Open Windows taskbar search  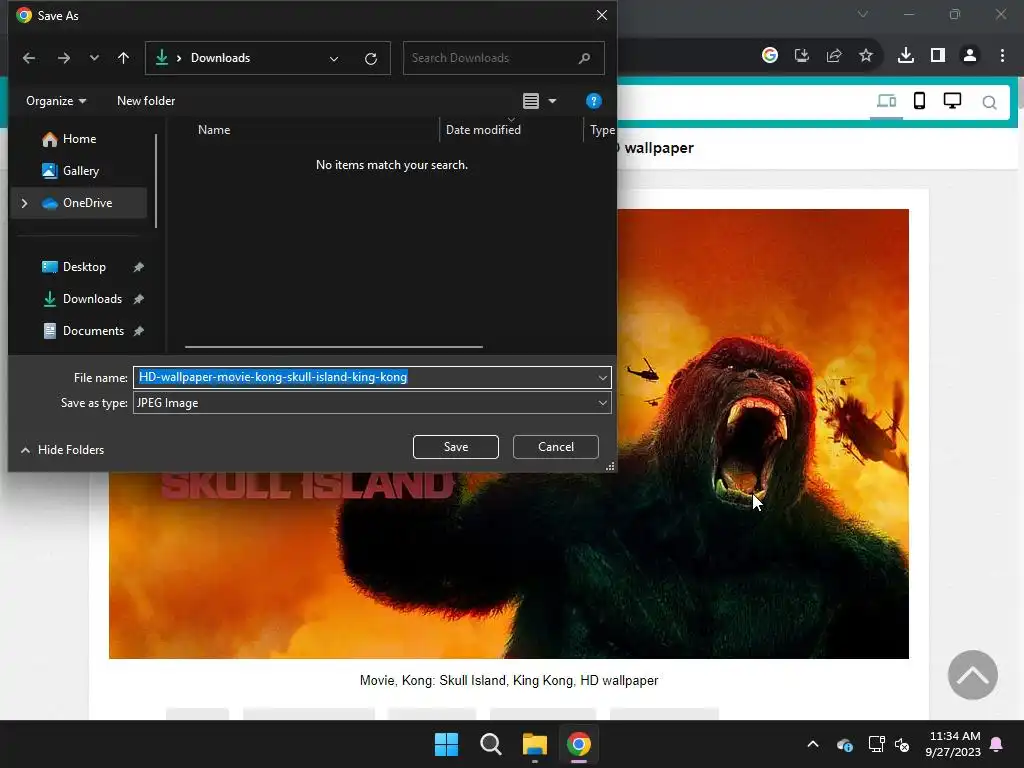coord(490,744)
